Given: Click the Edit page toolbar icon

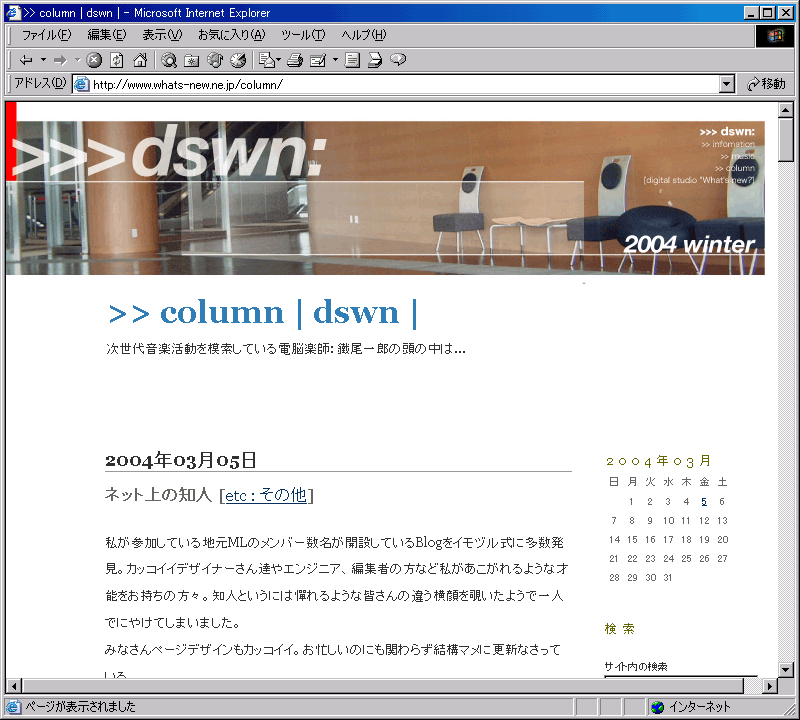Looking at the screenshot, I should coord(318,60).
